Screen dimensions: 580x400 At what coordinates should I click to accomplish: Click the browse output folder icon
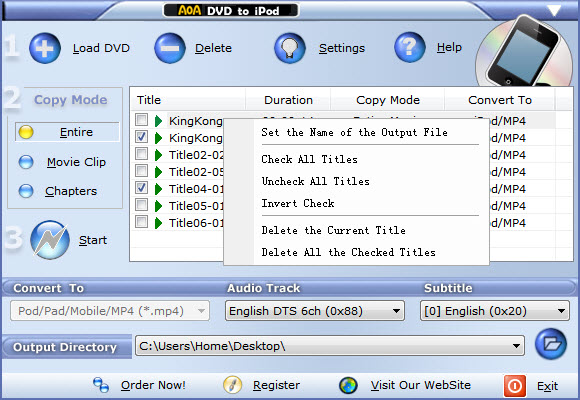pyautogui.click(x=551, y=344)
